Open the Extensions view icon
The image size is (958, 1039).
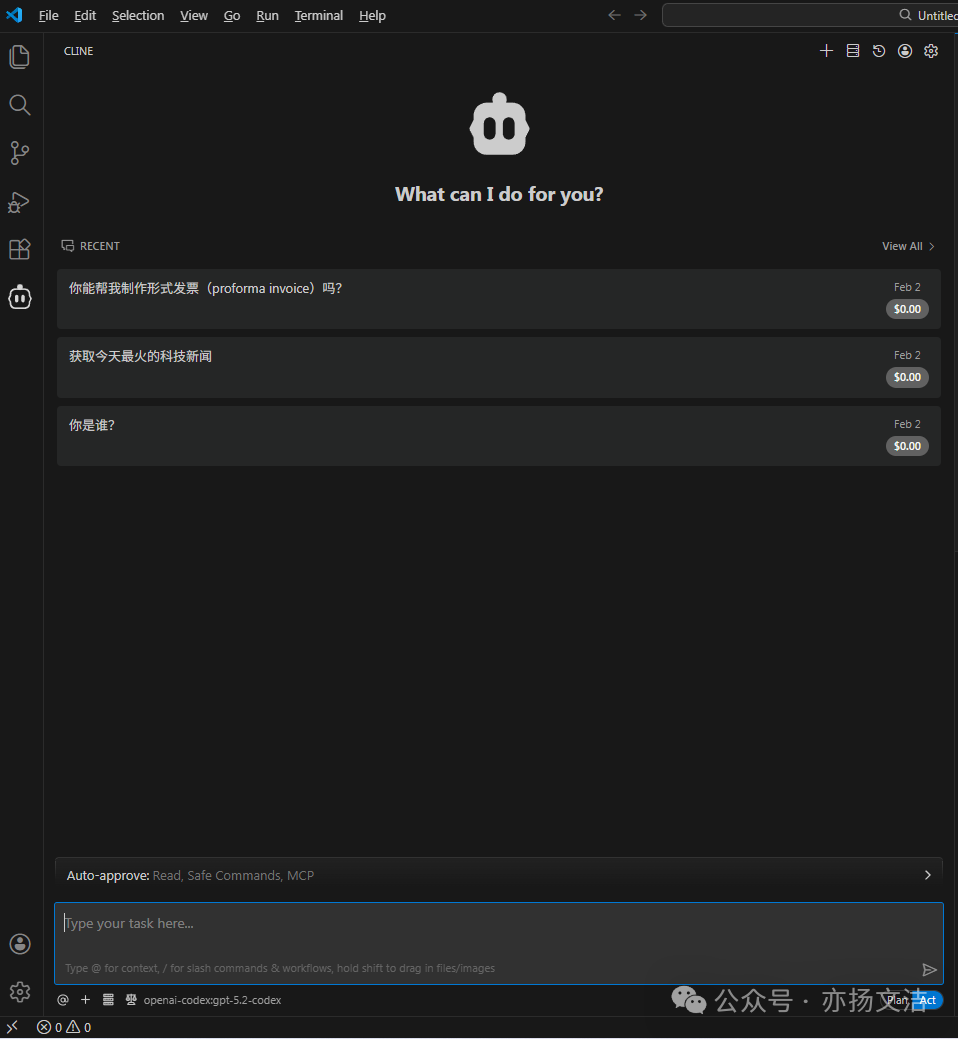(x=19, y=249)
